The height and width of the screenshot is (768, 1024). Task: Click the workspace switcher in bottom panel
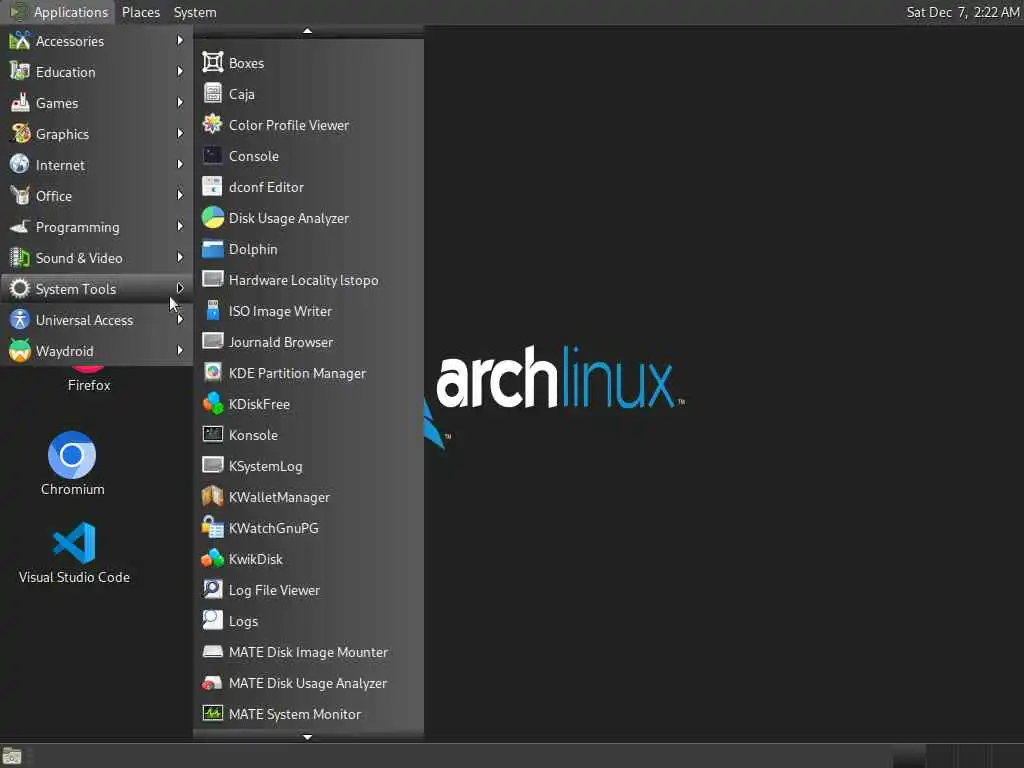tap(957, 756)
